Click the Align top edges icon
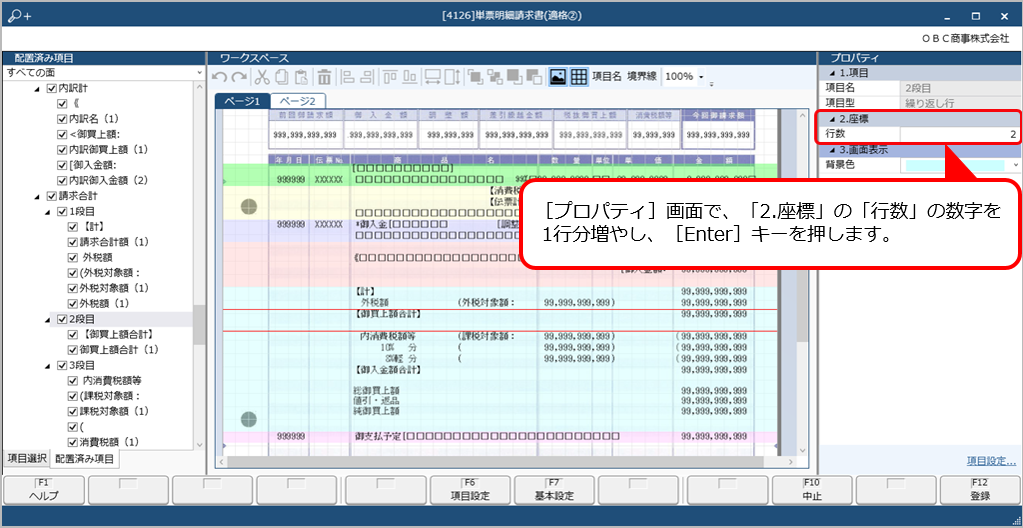This screenshot has height=528, width=1023. 391,77
